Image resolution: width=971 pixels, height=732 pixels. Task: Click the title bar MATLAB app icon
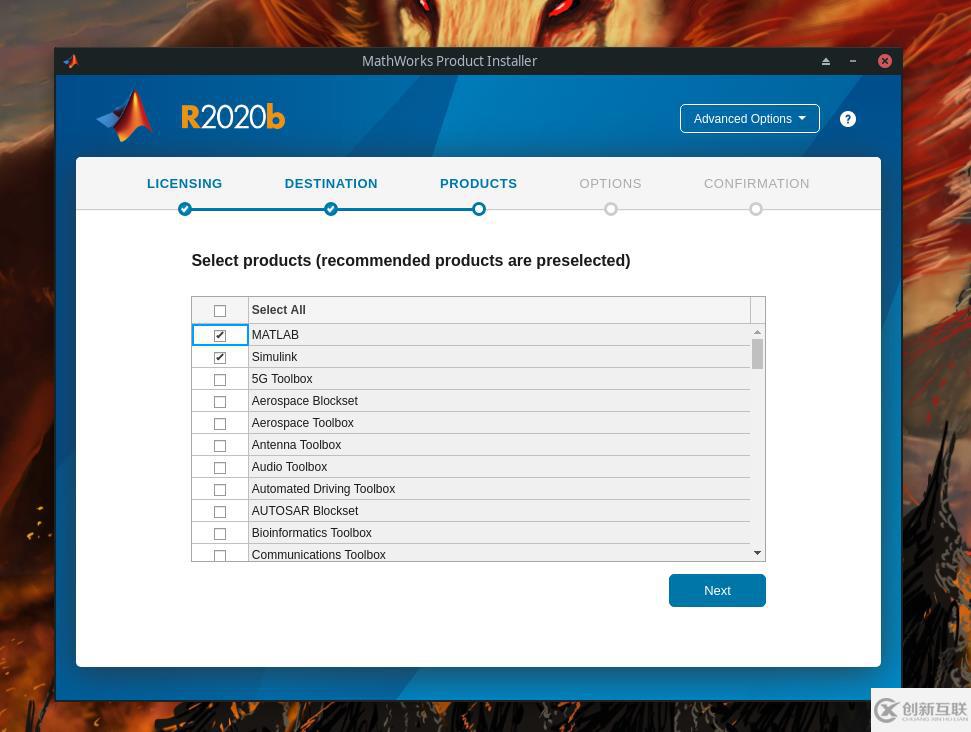(71, 61)
